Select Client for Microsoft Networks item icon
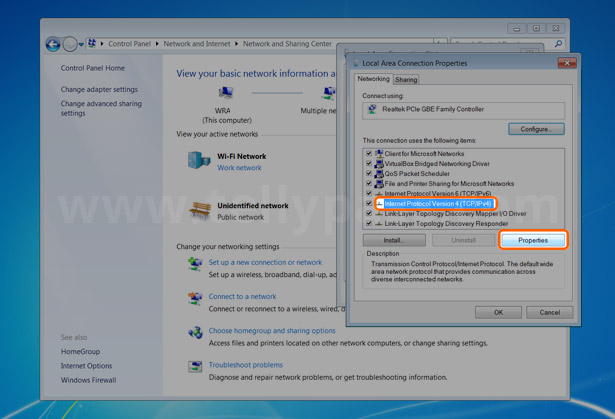615x419 pixels. click(x=379, y=153)
